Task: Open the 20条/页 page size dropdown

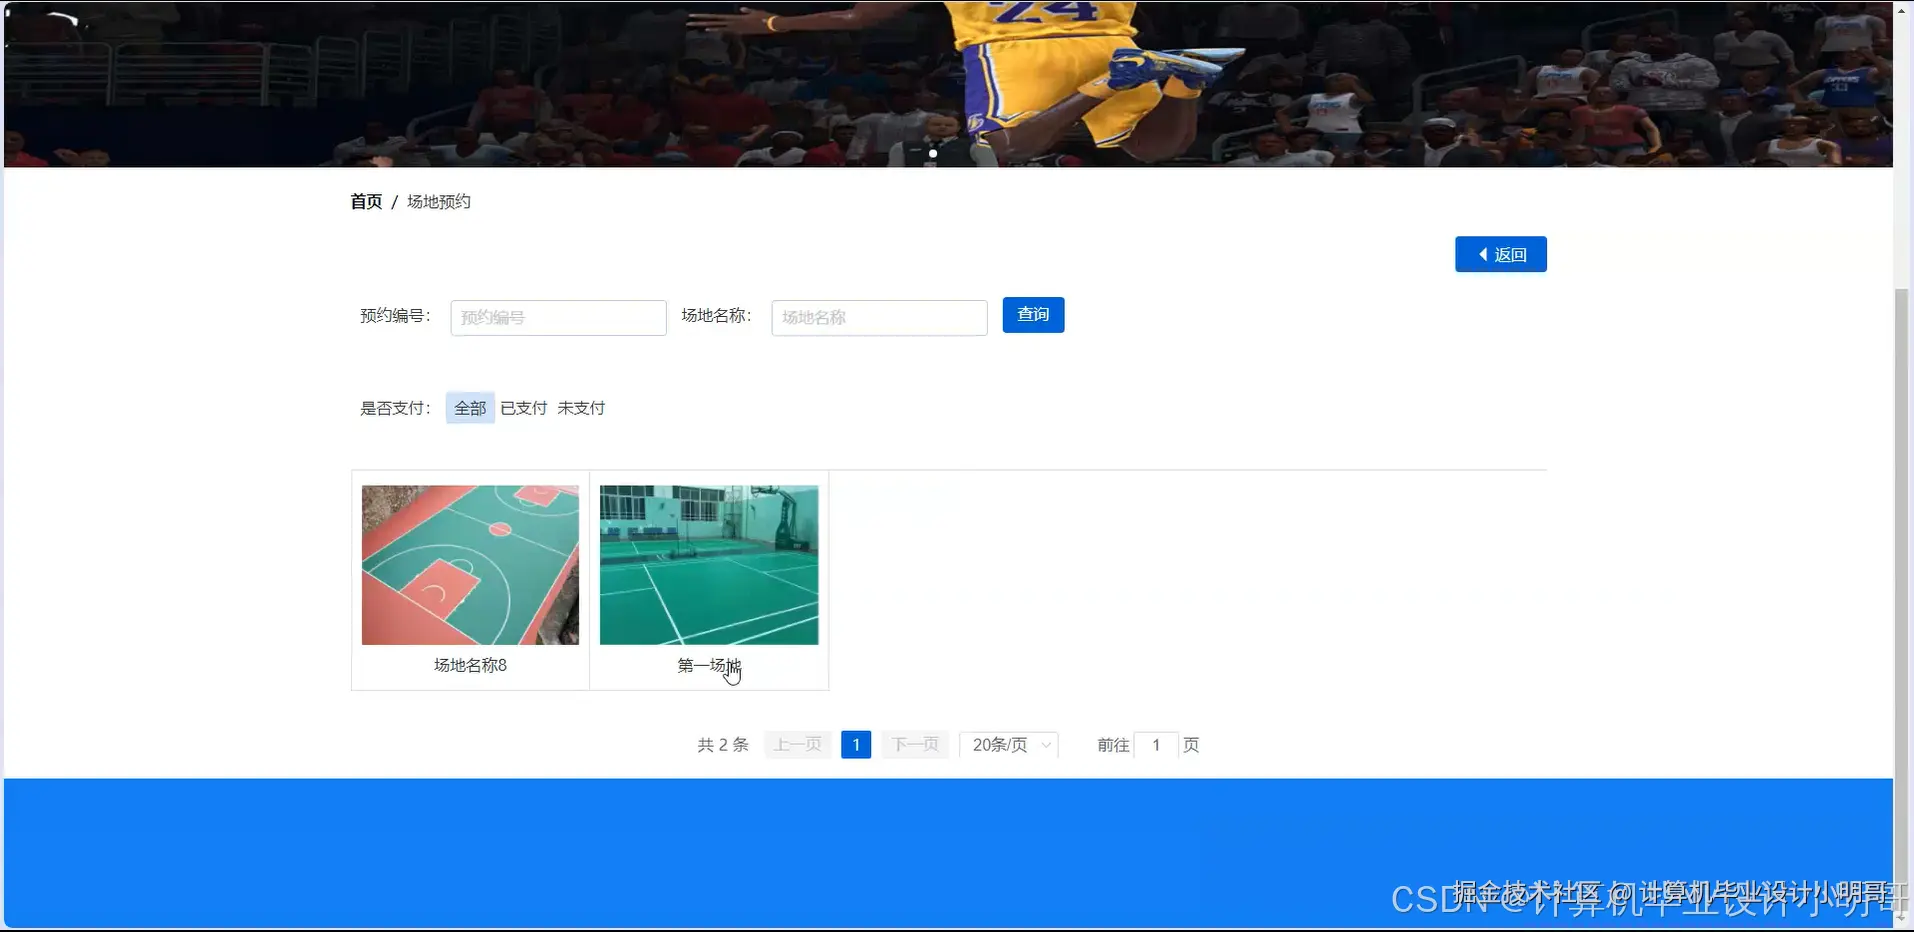Action: (1009, 744)
